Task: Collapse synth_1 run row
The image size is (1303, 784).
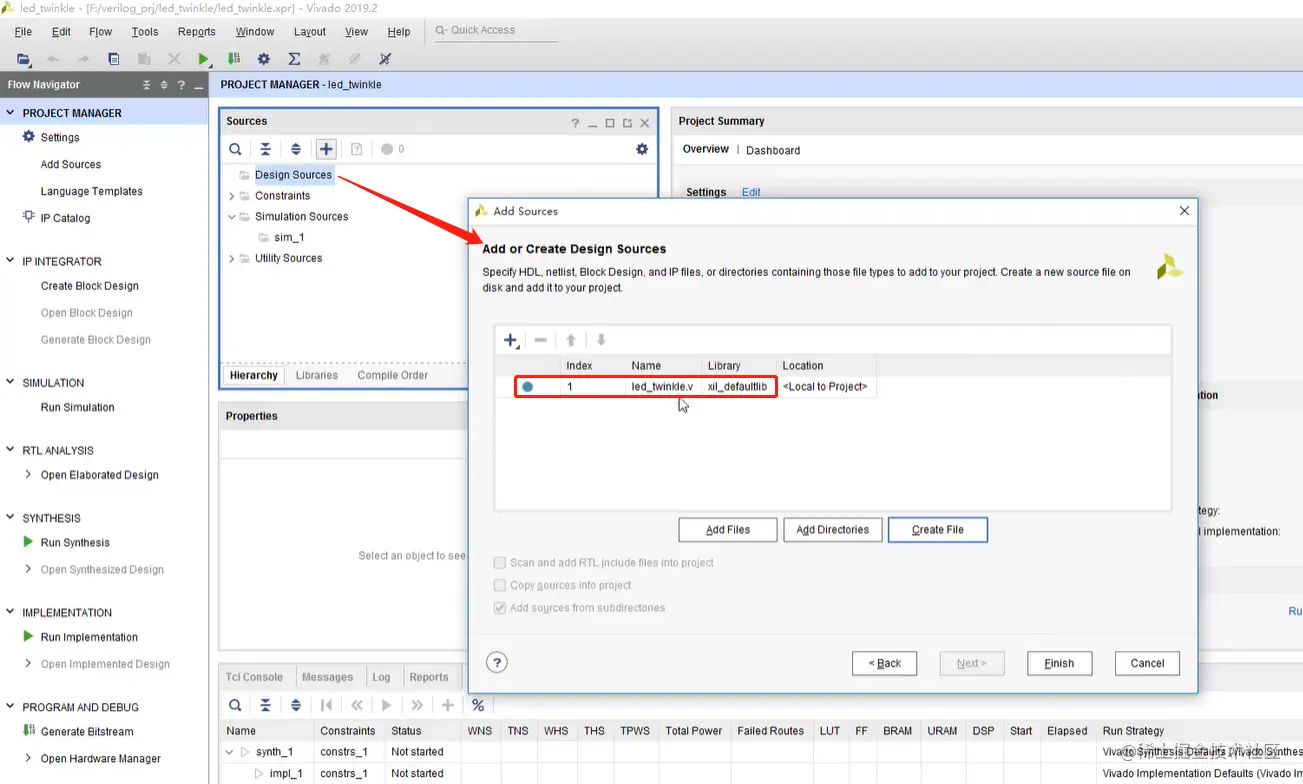Action: [229, 752]
